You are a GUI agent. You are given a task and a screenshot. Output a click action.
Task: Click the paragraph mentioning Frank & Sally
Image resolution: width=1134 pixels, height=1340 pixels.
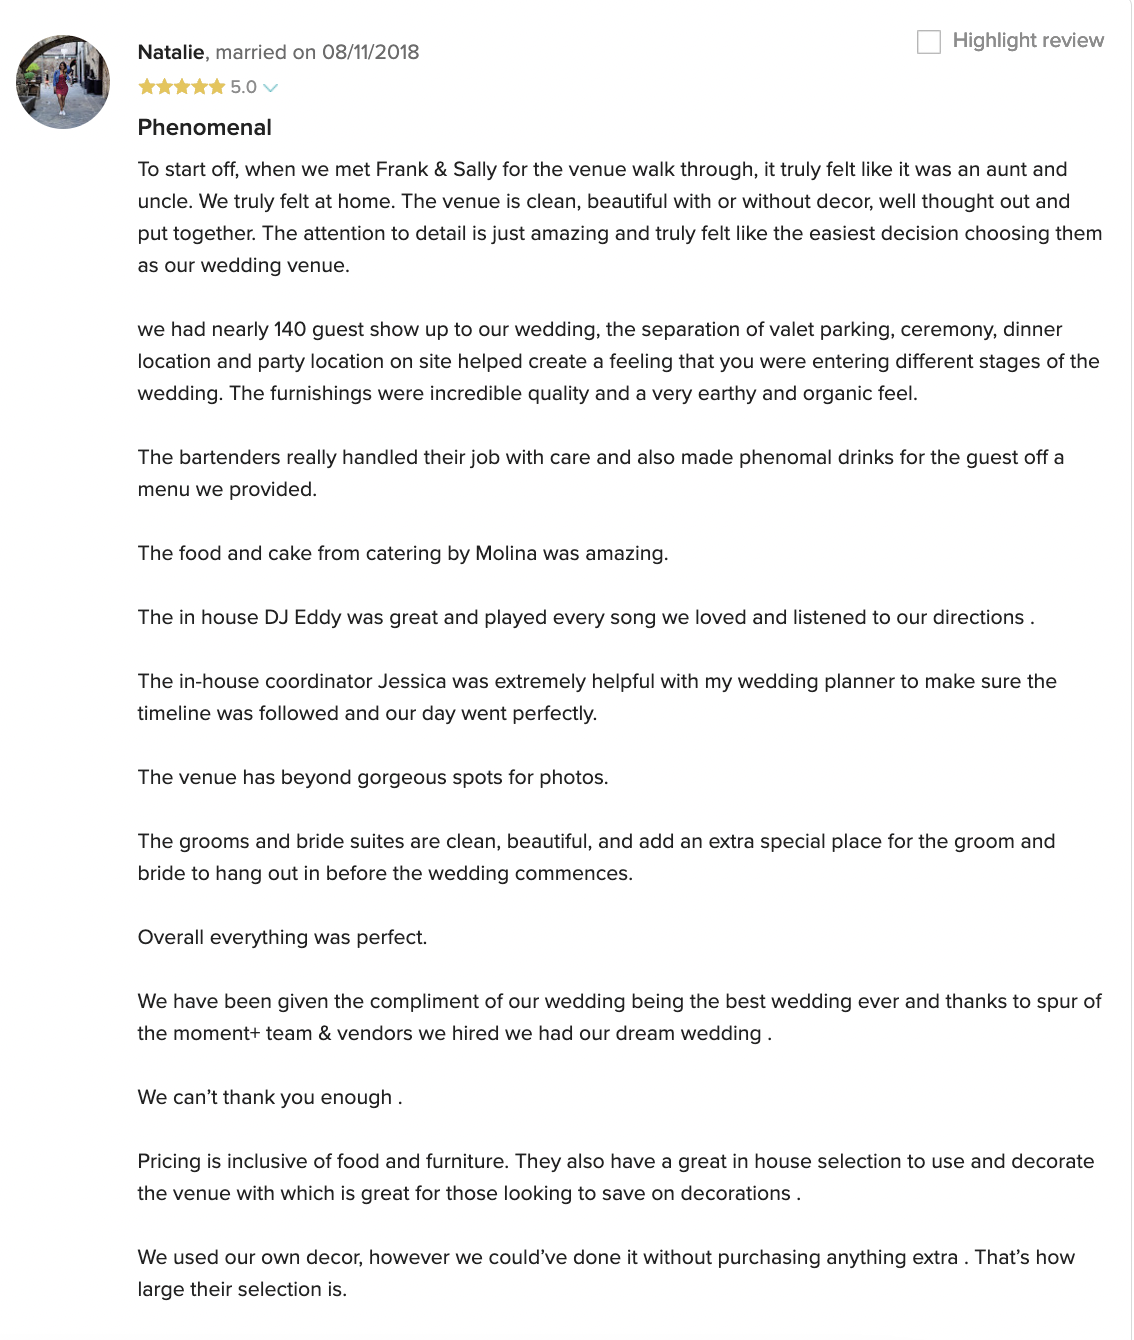pyautogui.click(x=620, y=217)
